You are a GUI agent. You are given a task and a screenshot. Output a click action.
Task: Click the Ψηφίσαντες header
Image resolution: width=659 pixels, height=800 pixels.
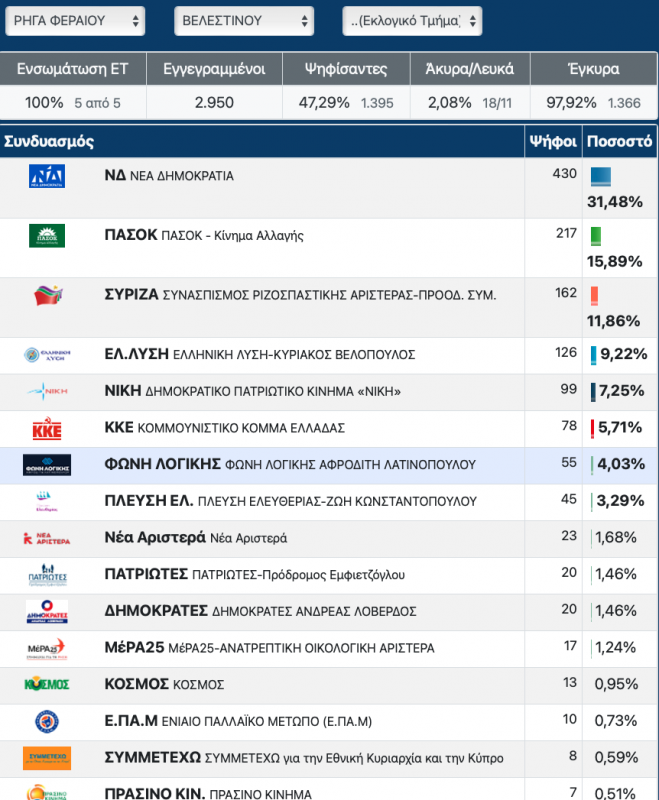point(346,69)
